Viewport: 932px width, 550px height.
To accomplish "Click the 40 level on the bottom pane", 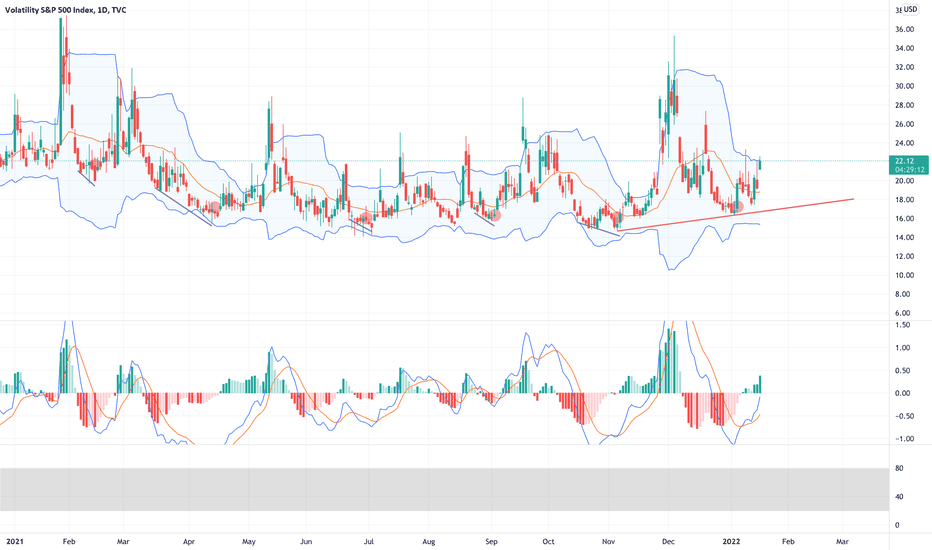I will (x=899, y=497).
